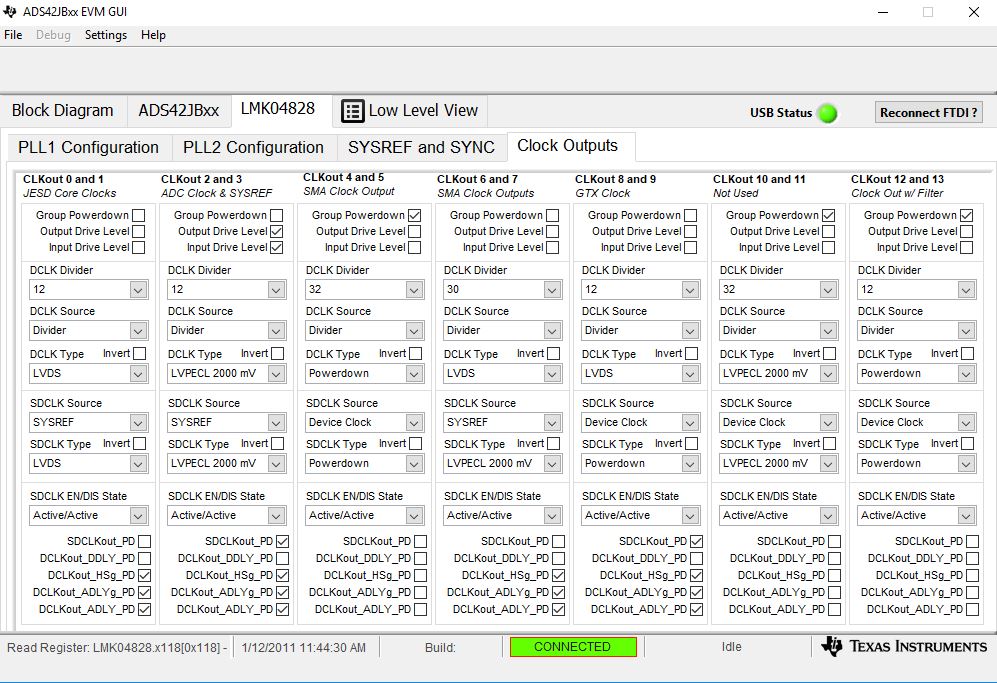Toggle DCLK Type Invert for CLKout 6 and 7
Viewport: 997px width, 683px height.
click(553, 354)
